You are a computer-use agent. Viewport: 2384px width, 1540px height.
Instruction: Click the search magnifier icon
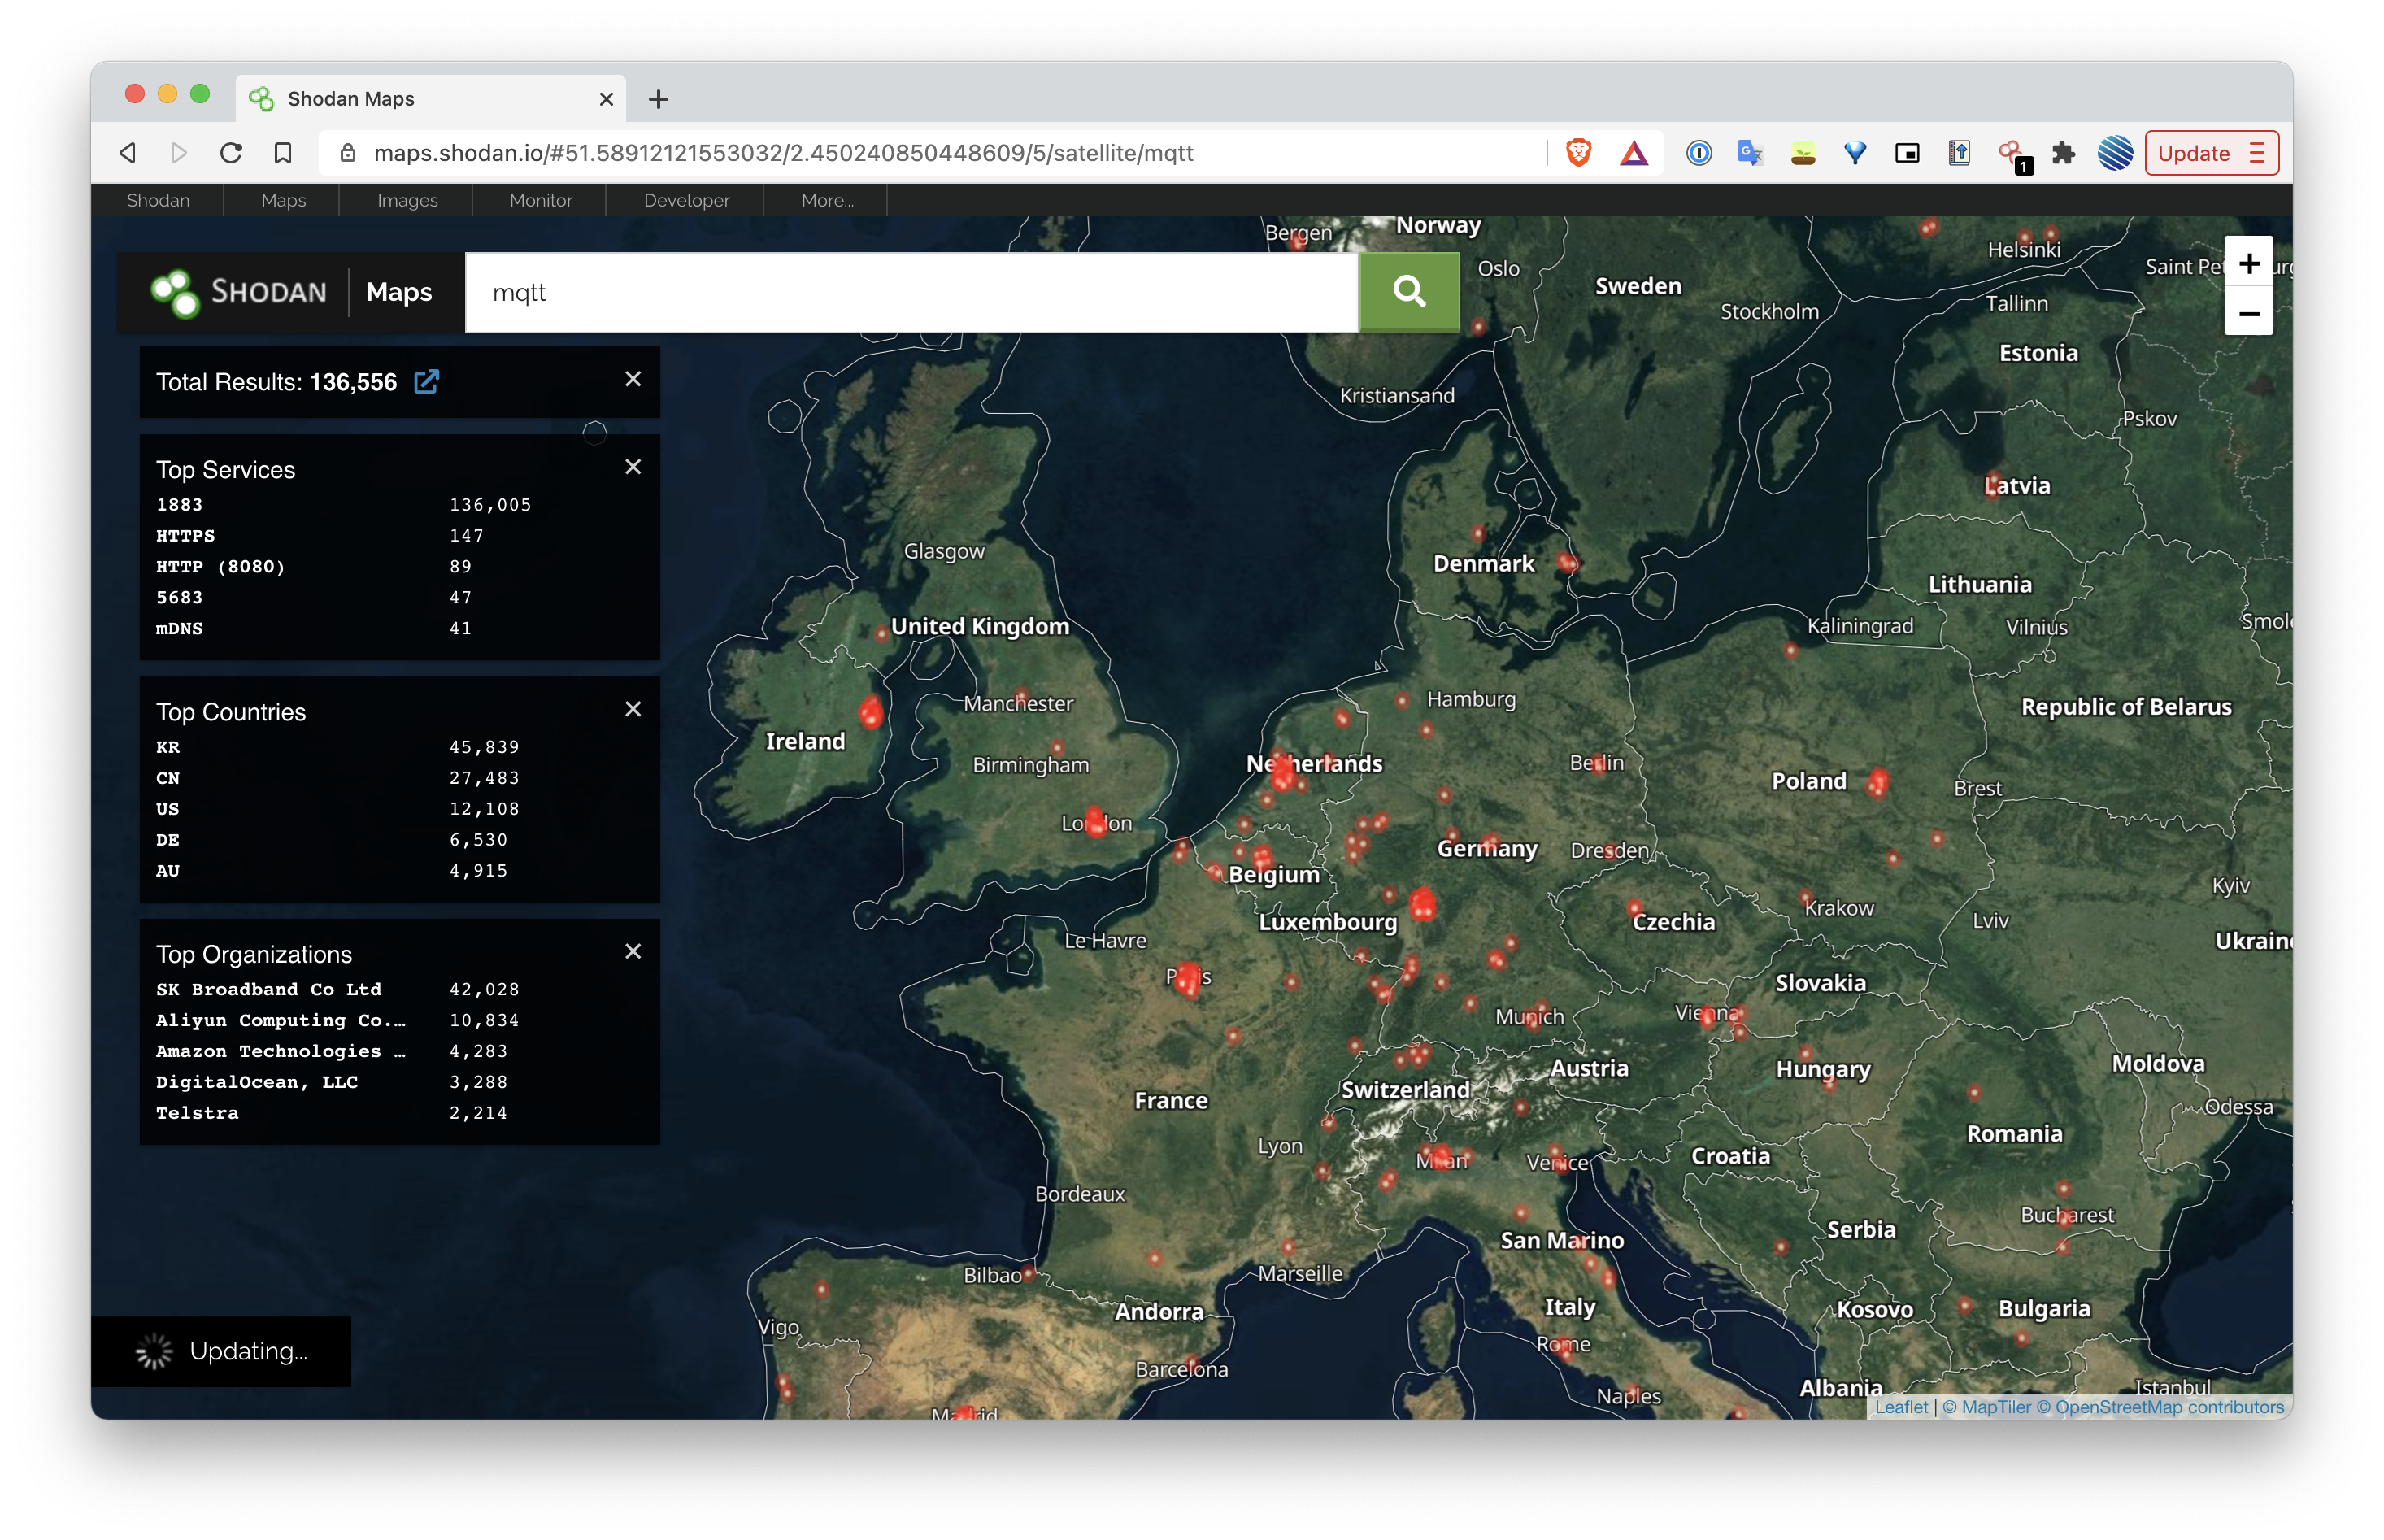pos(1409,290)
